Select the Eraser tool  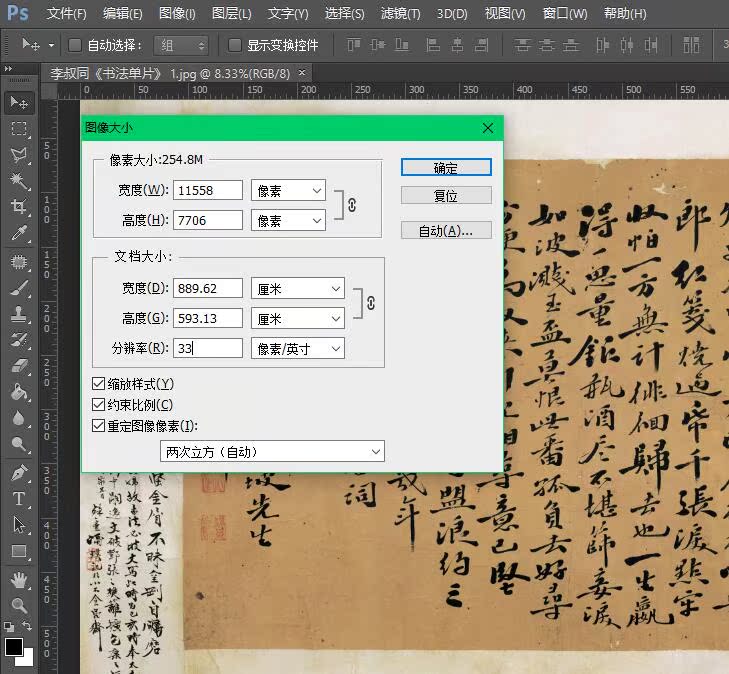(x=19, y=366)
